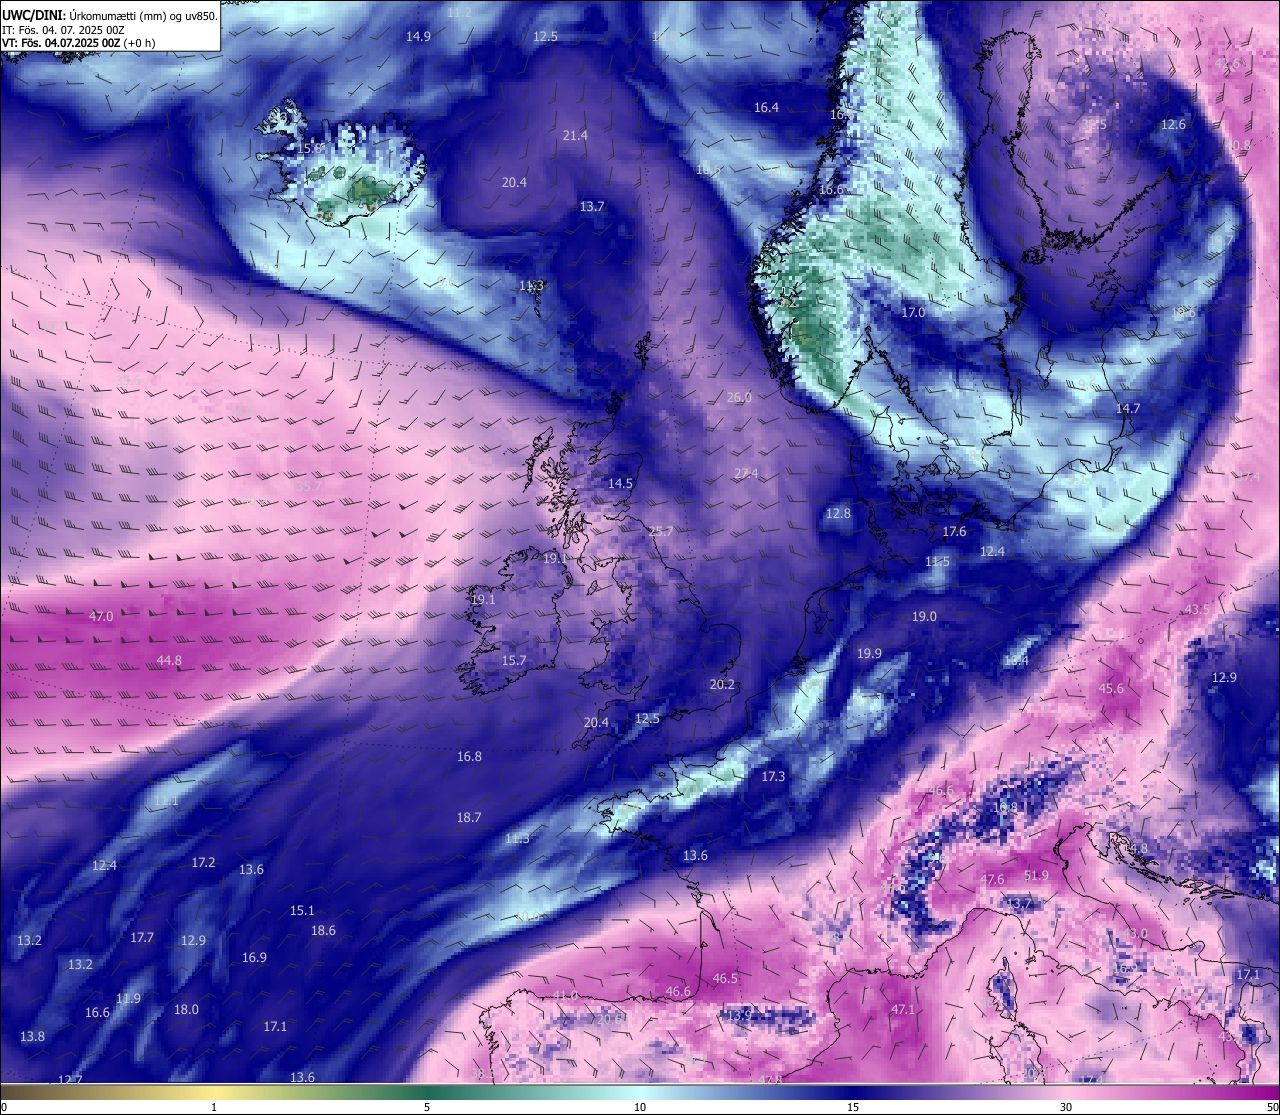This screenshot has width=1280, height=1115.
Task: Click the 16.8 value southwest of Cornwall
Action: (469, 757)
